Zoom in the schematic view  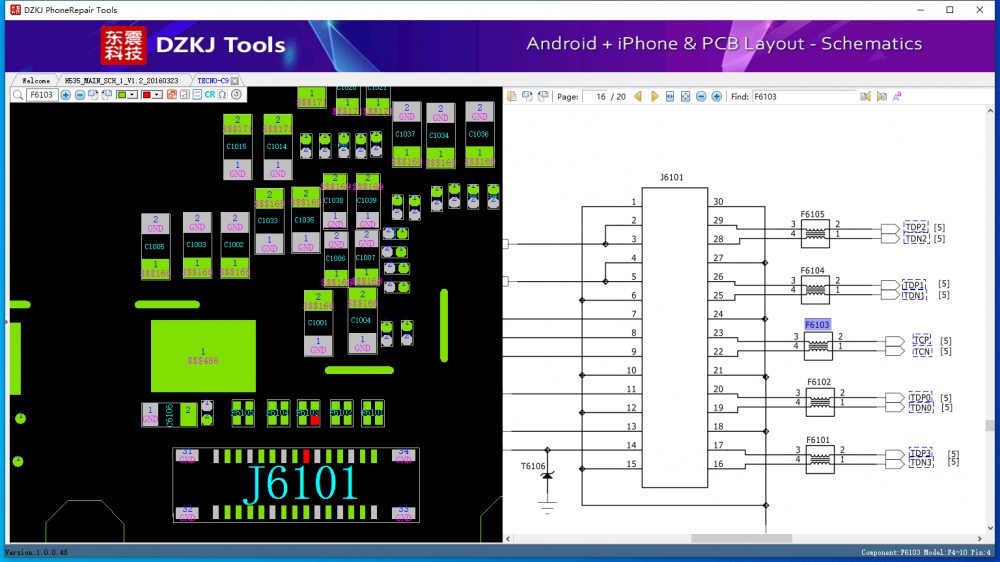click(x=717, y=96)
